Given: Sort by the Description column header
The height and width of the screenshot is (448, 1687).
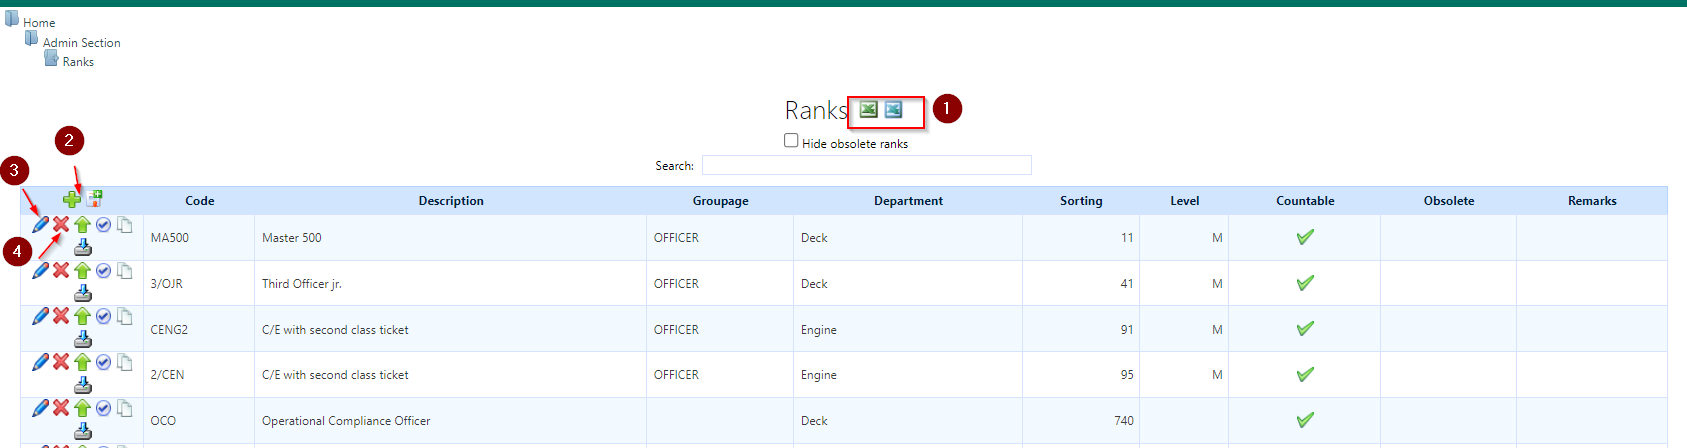Looking at the screenshot, I should pyautogui.click(x=451, y=201).
